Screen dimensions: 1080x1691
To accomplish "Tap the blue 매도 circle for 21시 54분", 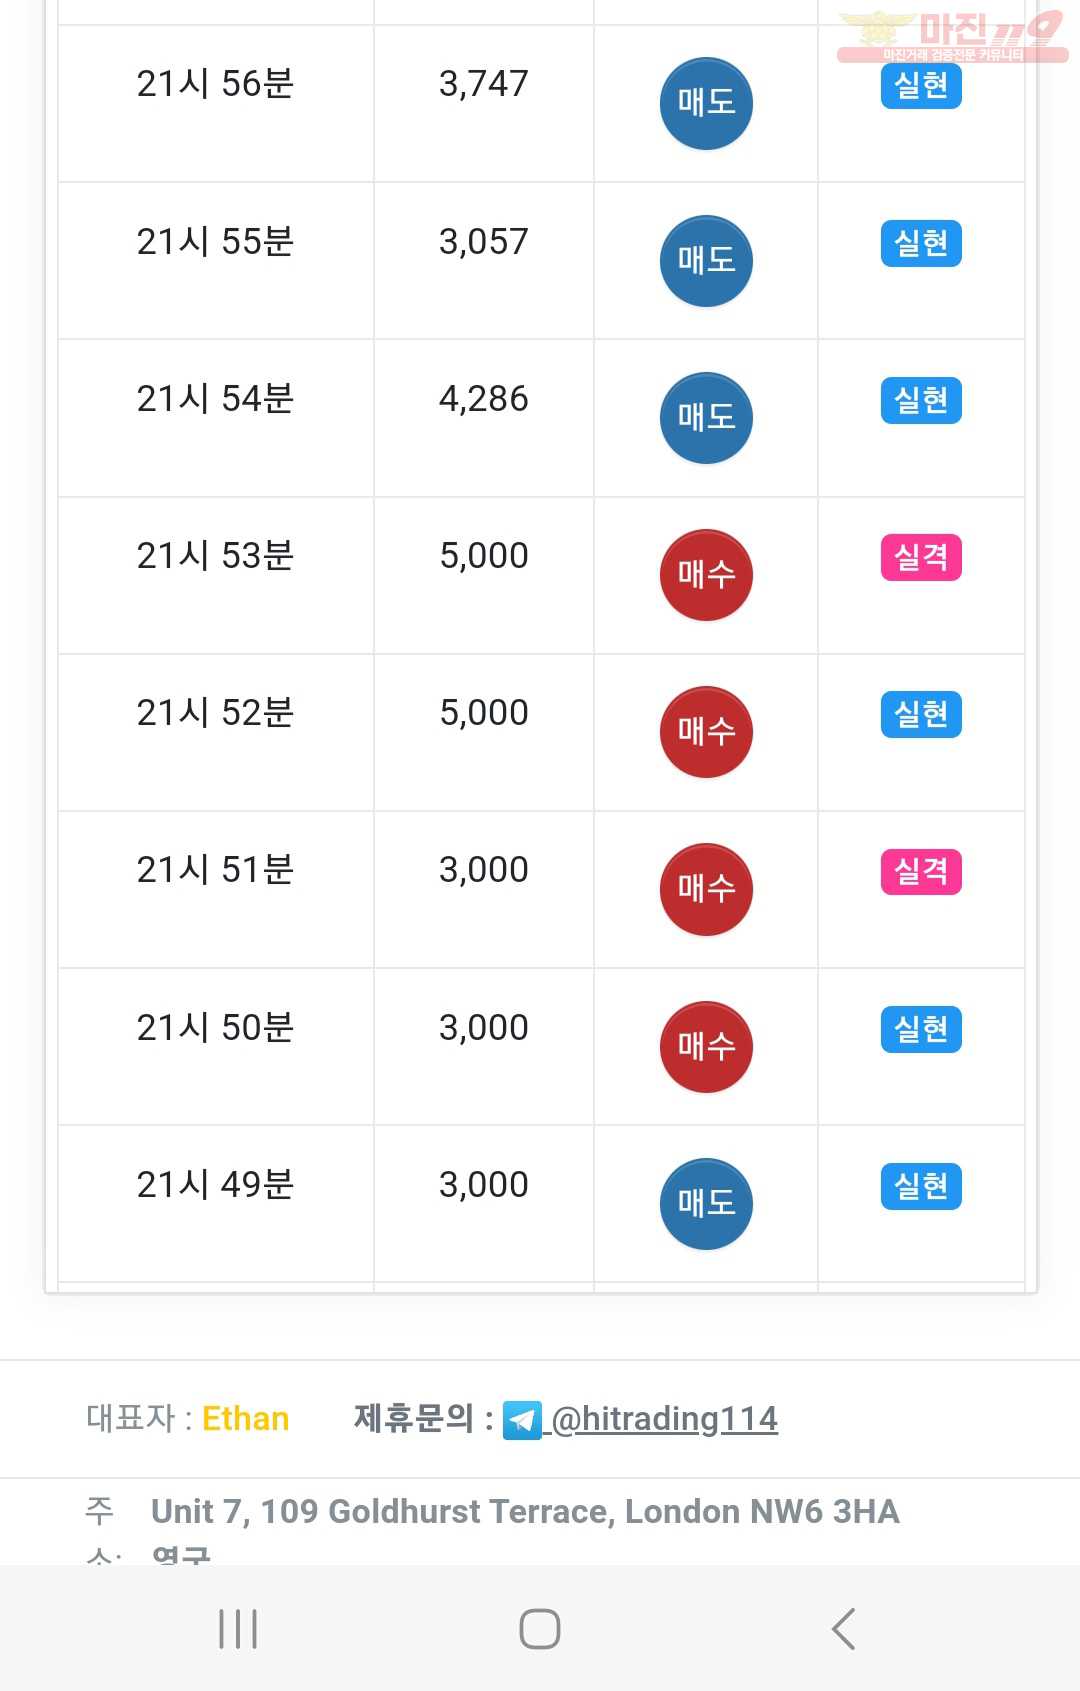I will click(x=706, y=418).
